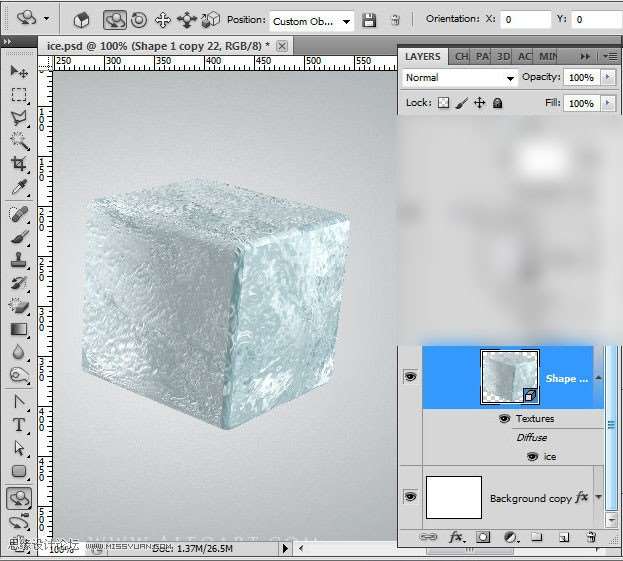Image resolution: width=623 pixels, height=561 pixels.
Task: Select the Gradient tool
Action: tap(19, 330)
